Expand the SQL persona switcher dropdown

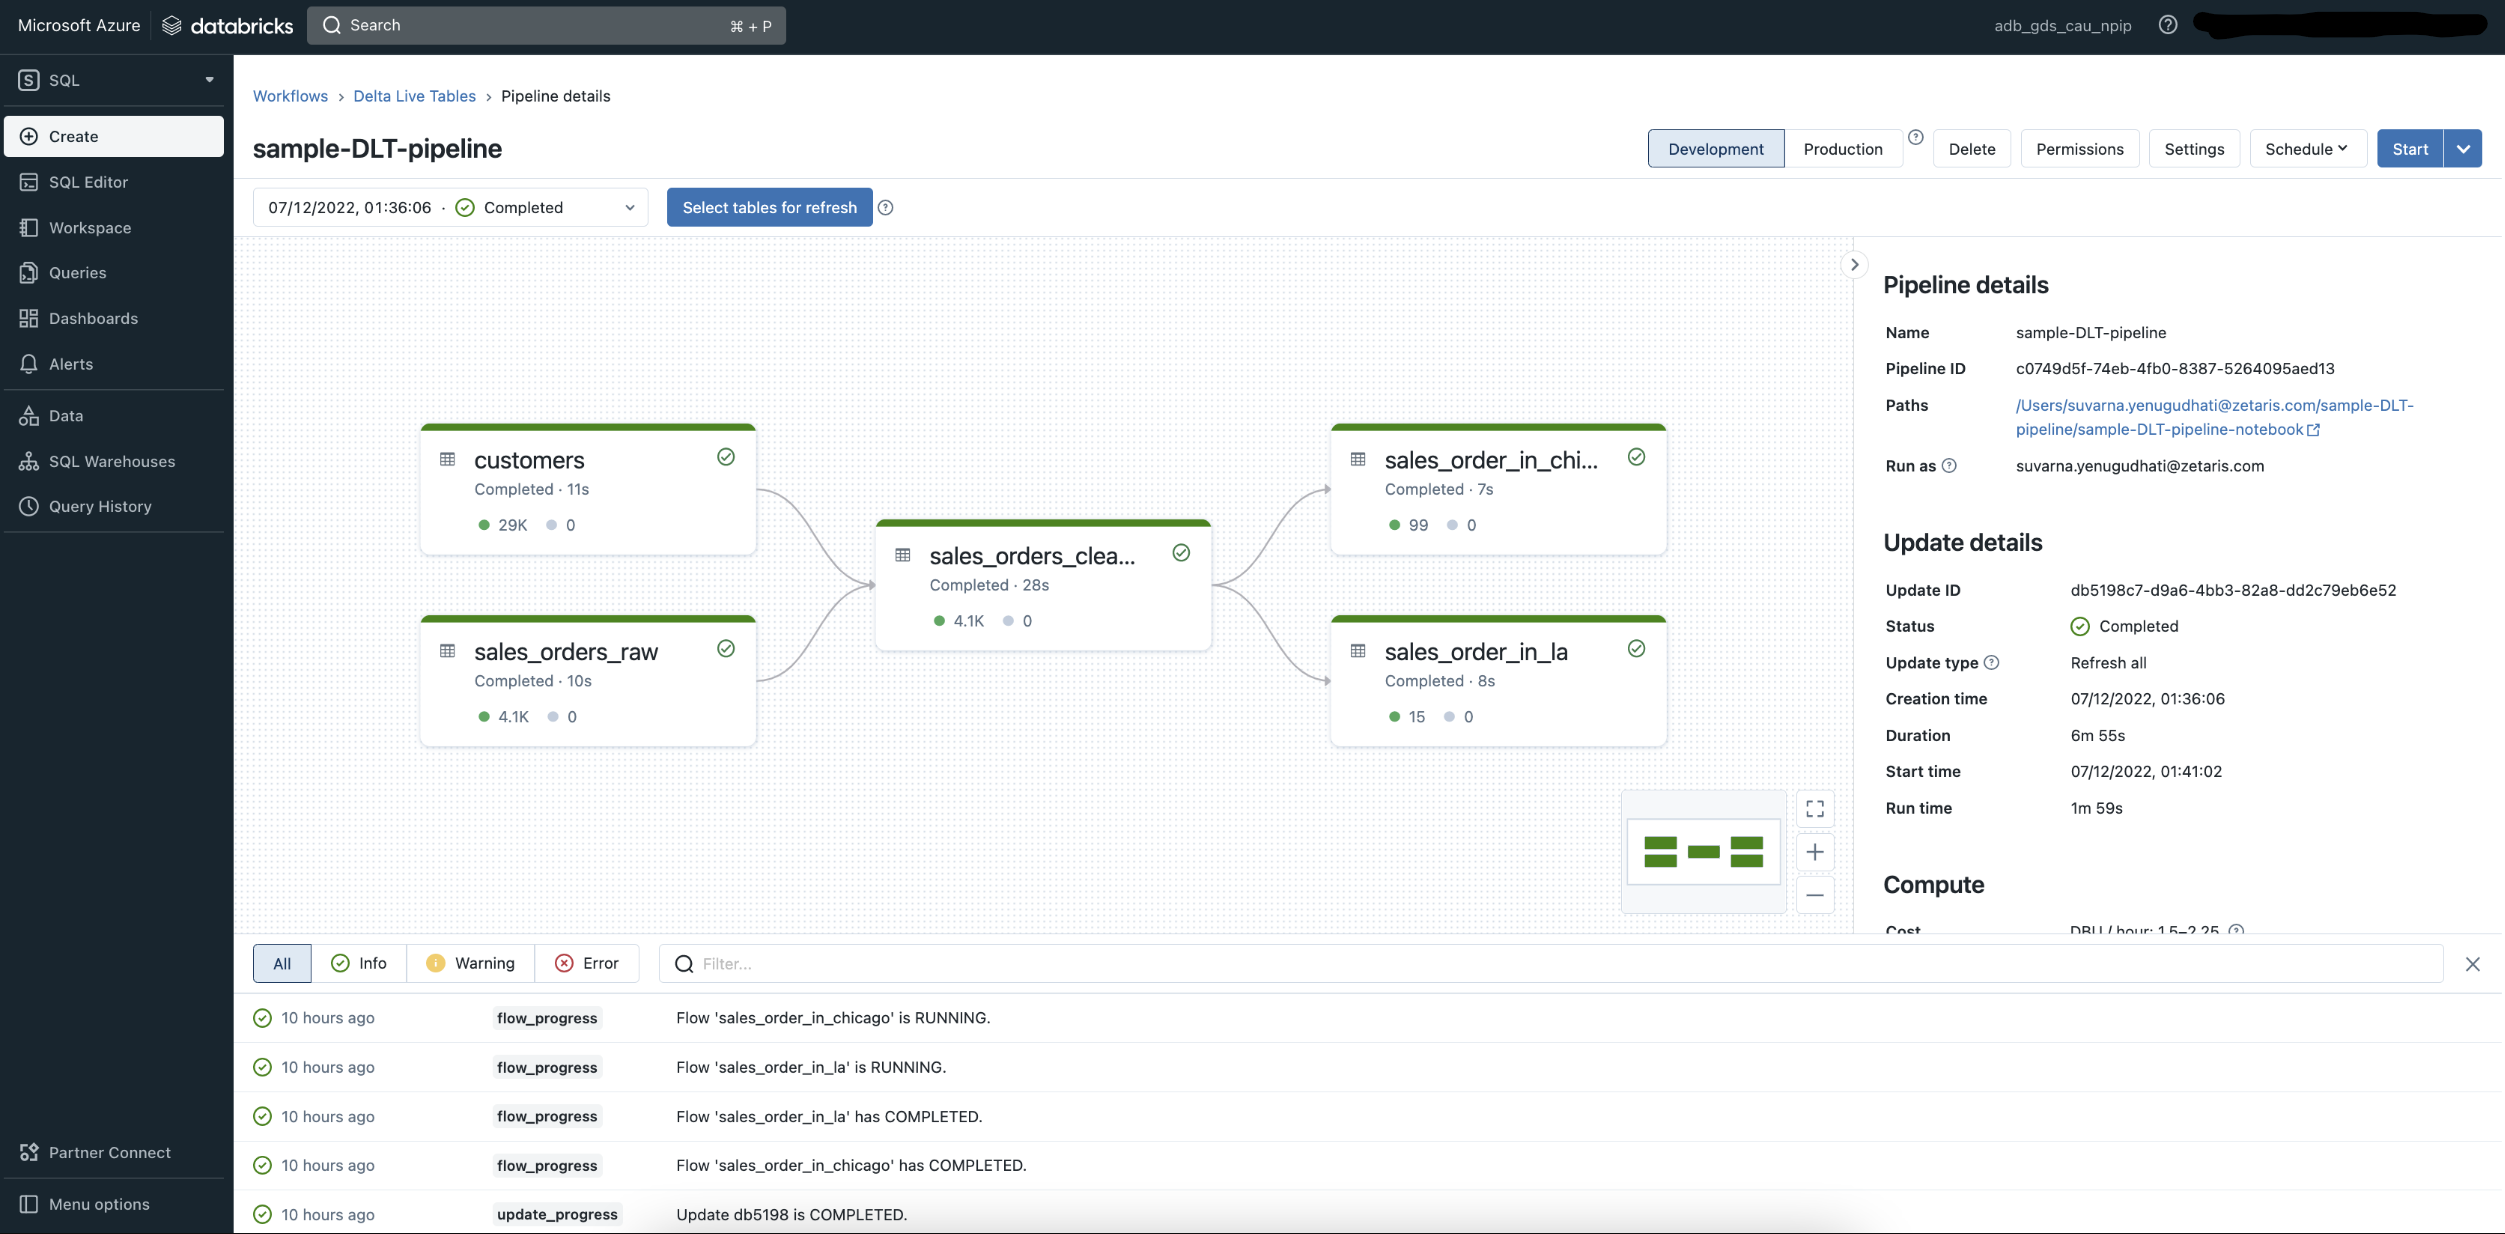pos(208,80)
